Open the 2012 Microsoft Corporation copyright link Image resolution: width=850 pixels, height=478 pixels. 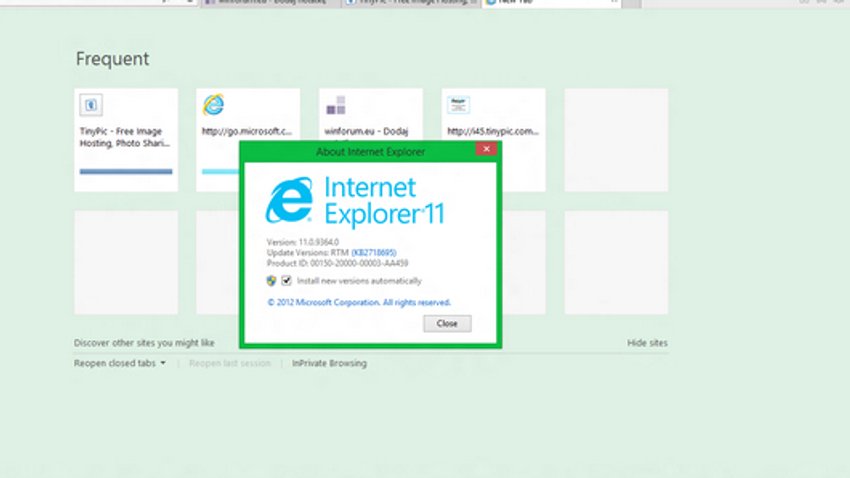click(359, 302)
